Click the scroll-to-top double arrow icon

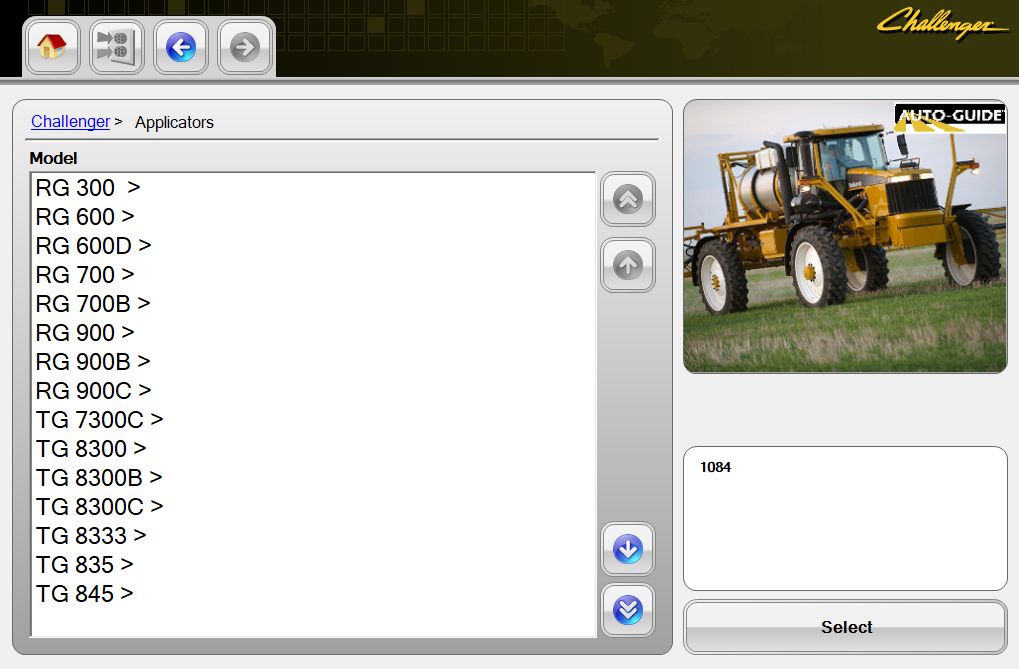coord(627,199)
